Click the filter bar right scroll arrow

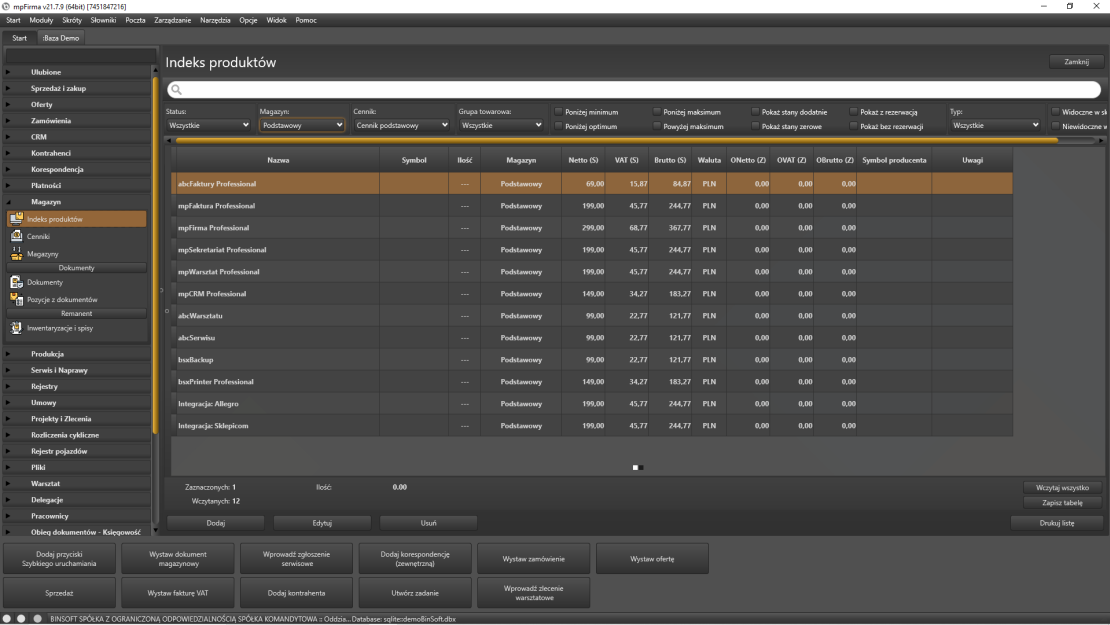click(1101, 140)
